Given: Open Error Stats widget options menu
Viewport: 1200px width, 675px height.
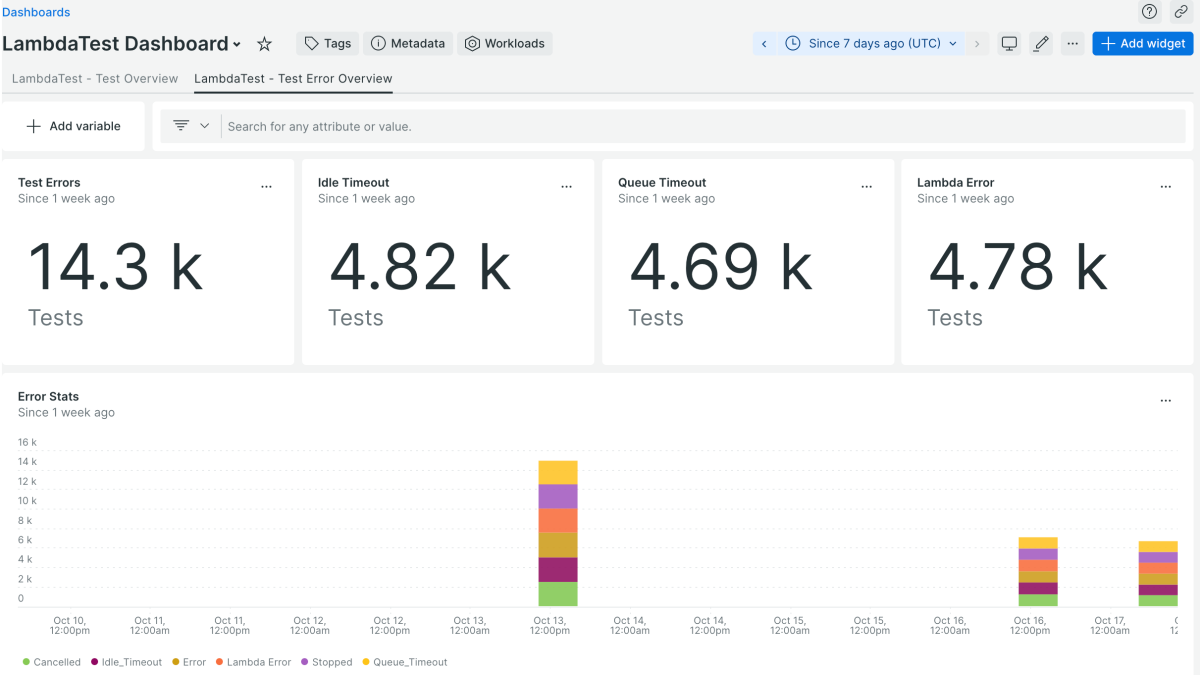Looking at the screenshot, I should [1166, 401].
